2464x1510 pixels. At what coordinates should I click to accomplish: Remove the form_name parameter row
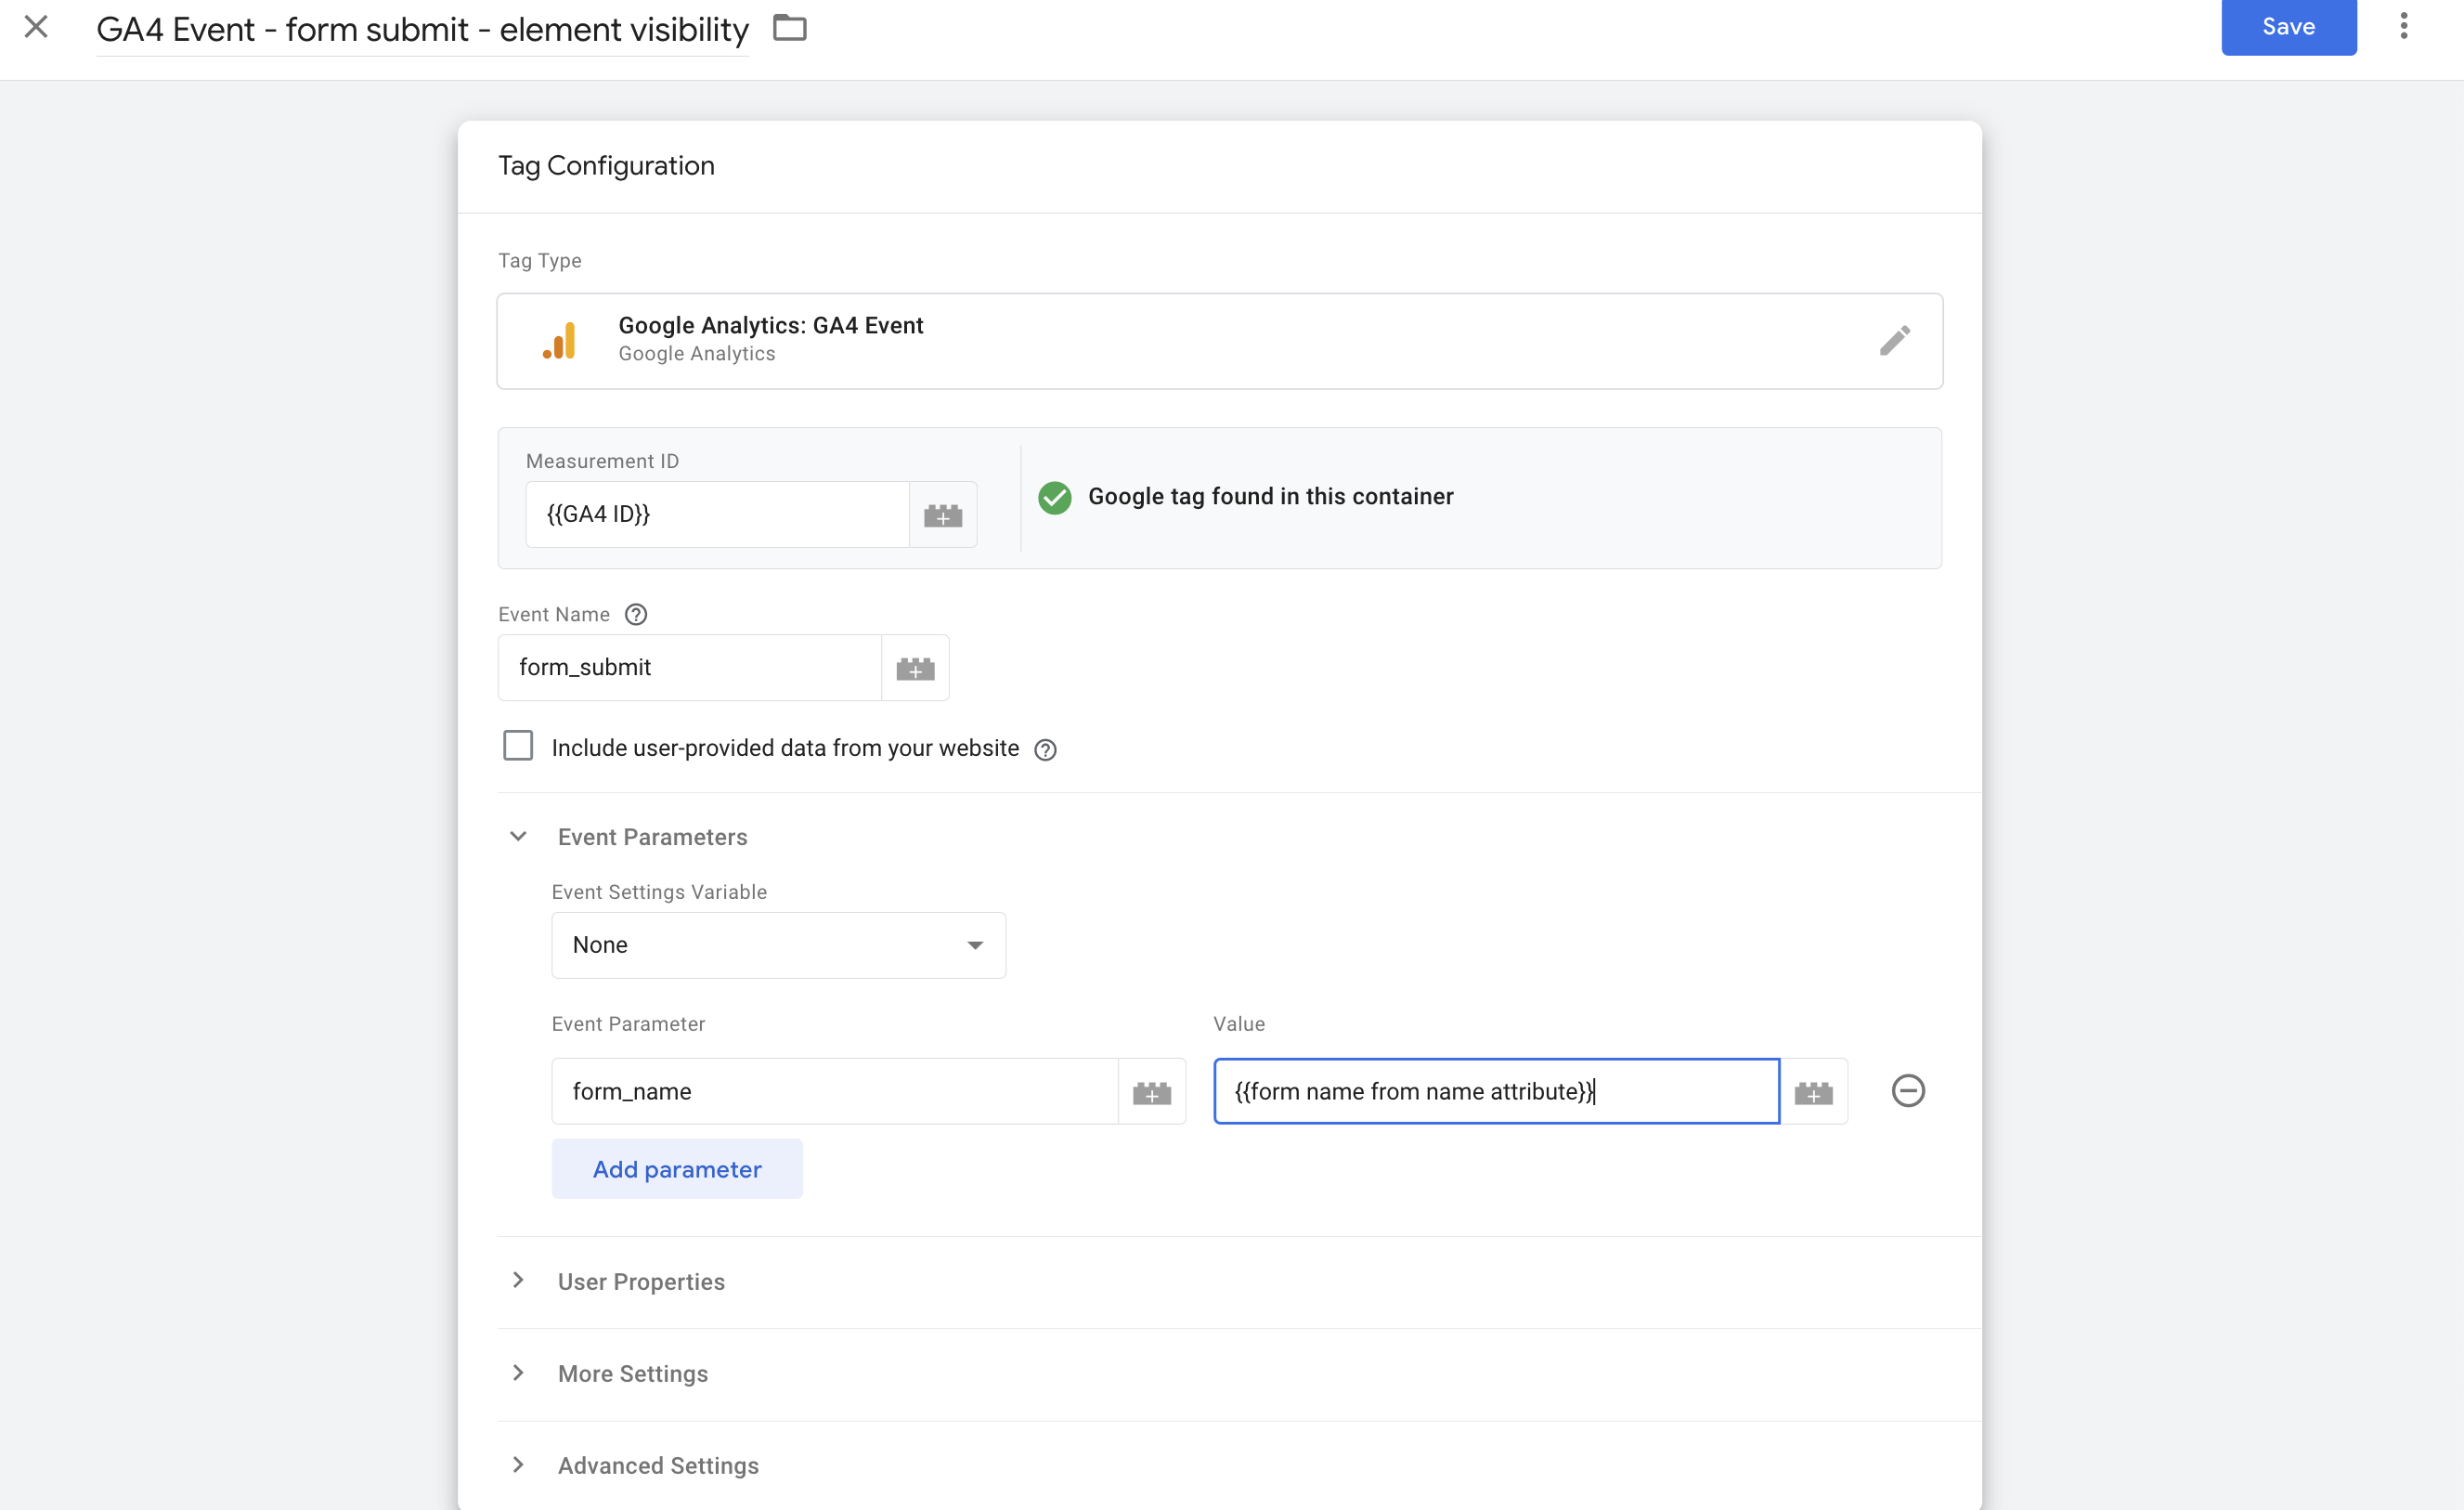(1907, 1090)
